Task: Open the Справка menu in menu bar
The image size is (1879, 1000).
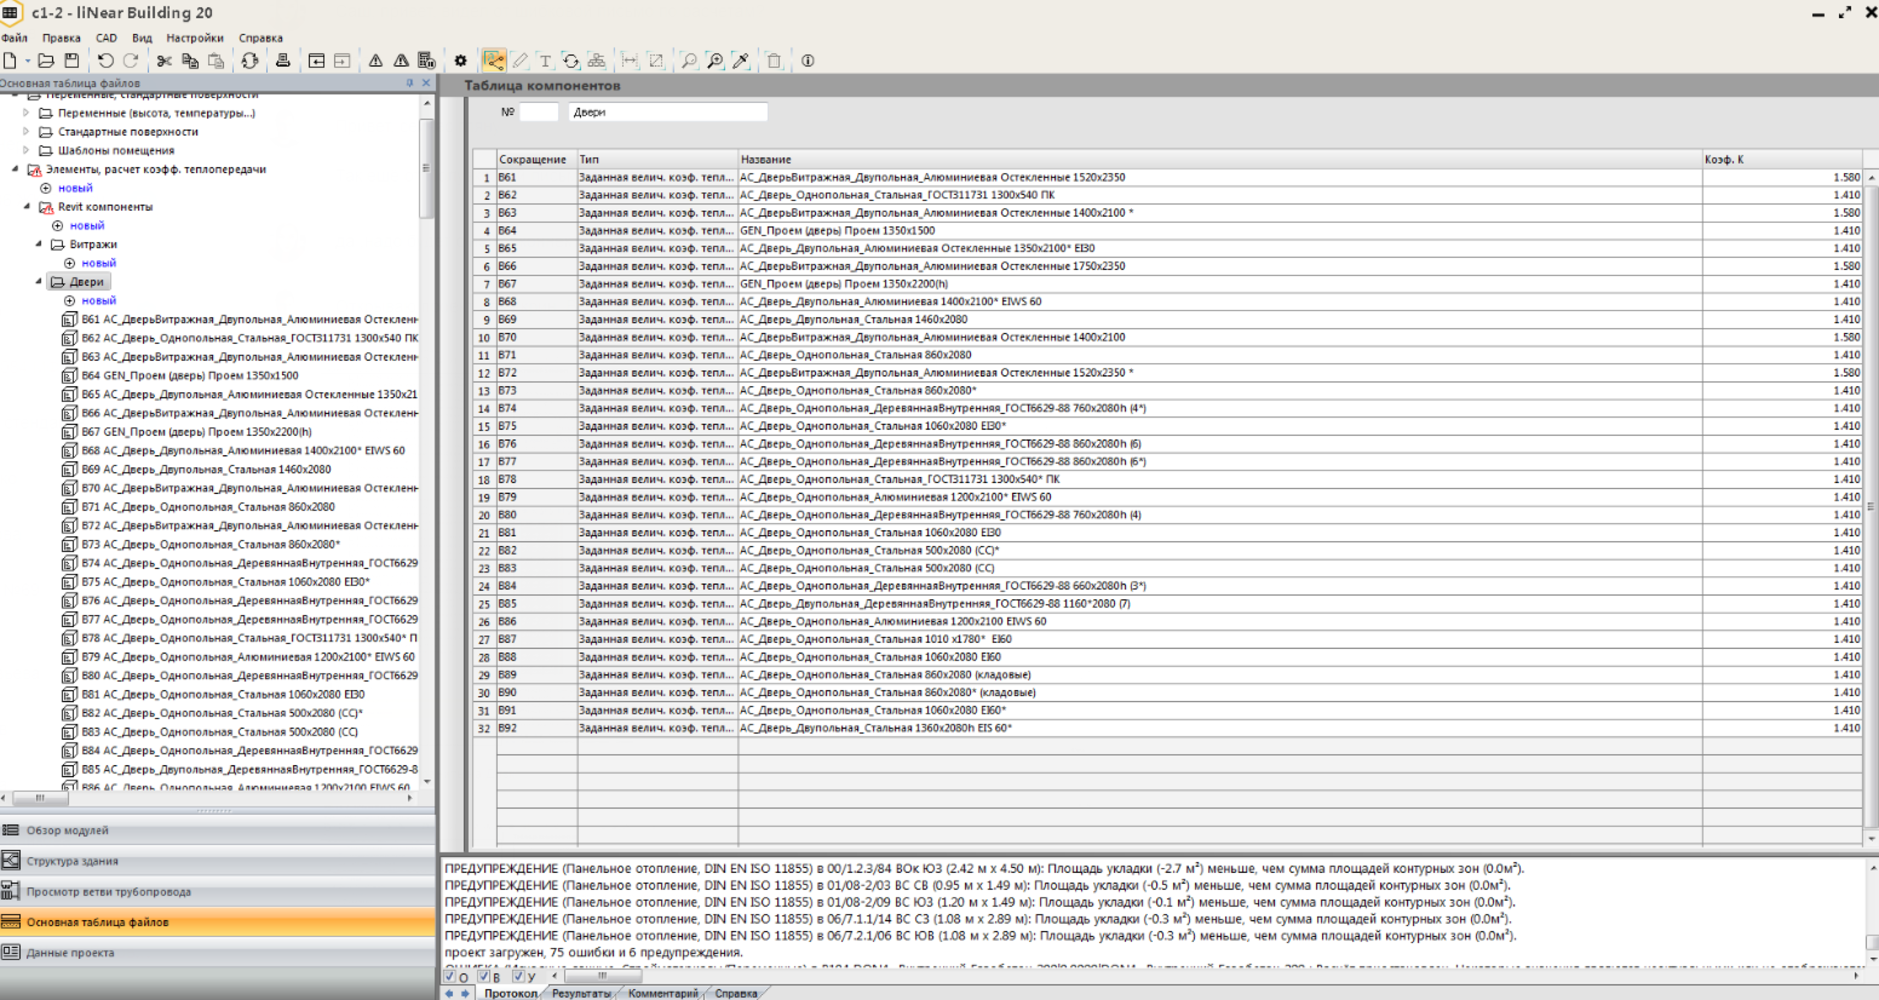Action: 261,38
